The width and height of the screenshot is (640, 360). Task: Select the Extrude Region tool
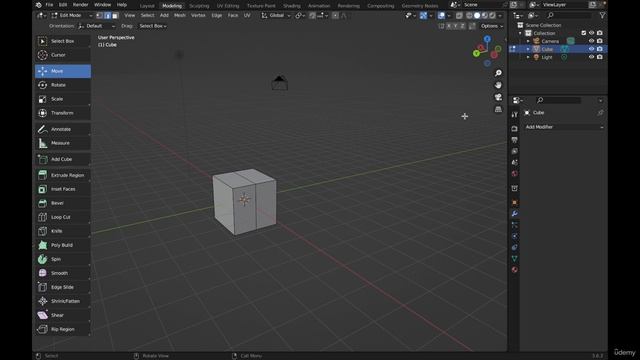pos(62,175)
